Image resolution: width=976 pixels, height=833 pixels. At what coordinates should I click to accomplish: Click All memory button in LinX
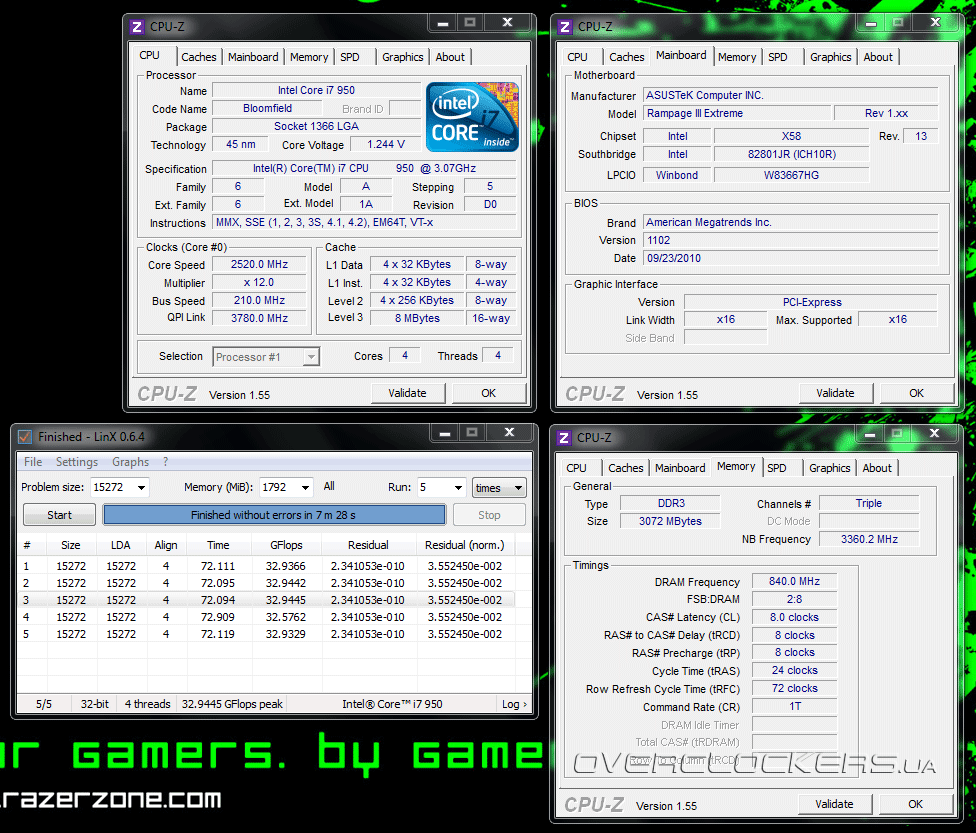click(x=329, y=486)
